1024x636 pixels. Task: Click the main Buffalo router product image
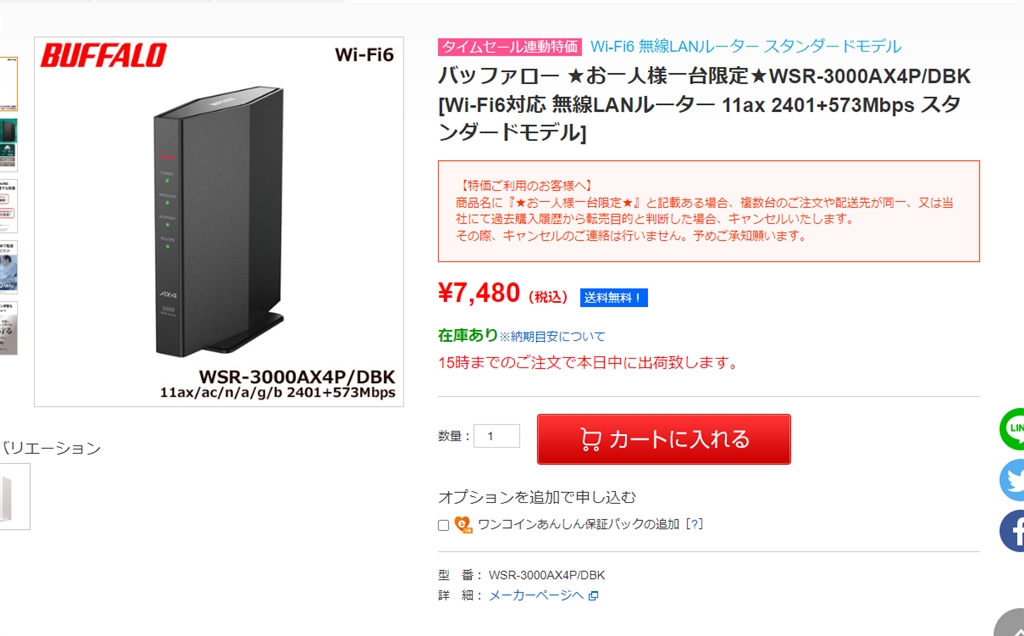219,222
